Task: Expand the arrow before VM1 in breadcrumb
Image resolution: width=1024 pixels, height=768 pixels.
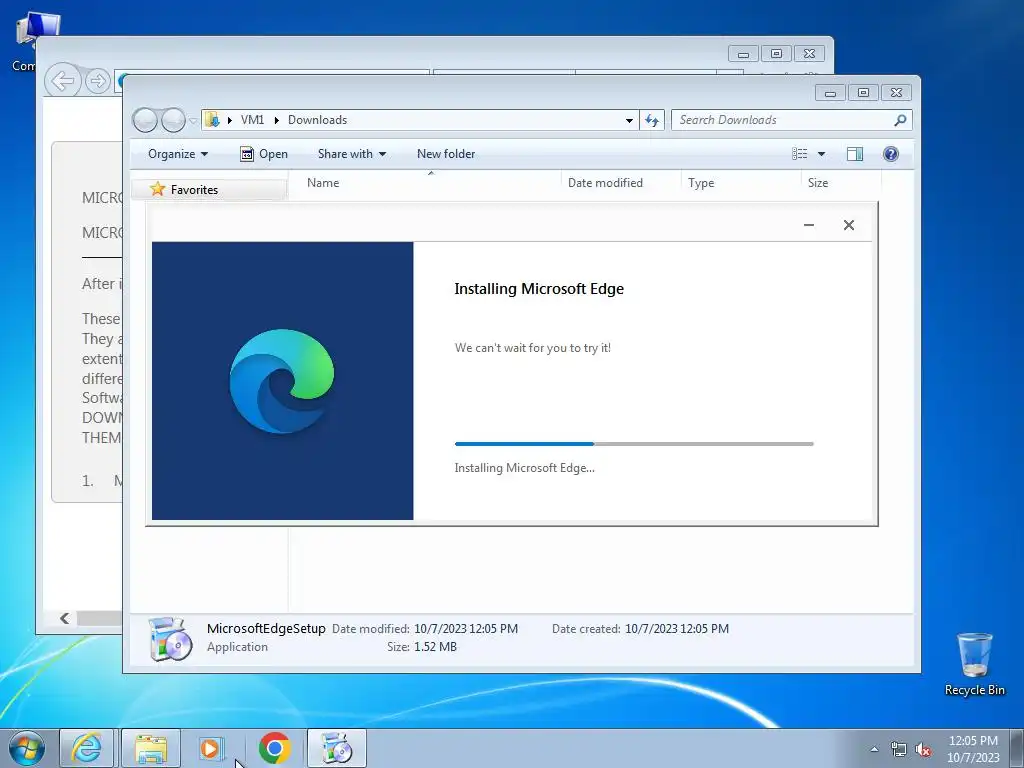Action: click(x=229, y=120)
